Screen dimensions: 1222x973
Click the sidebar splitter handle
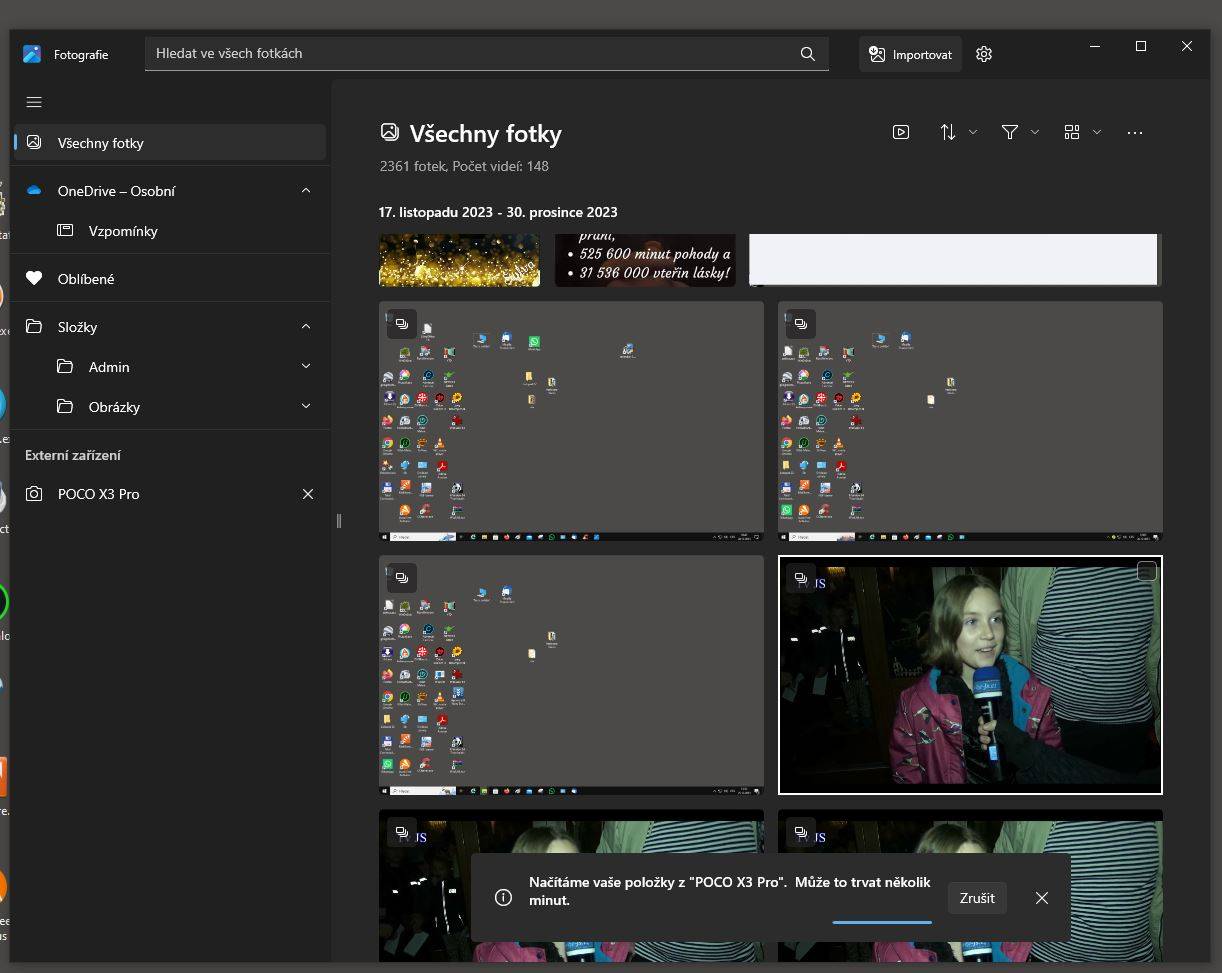coord(339,520)
